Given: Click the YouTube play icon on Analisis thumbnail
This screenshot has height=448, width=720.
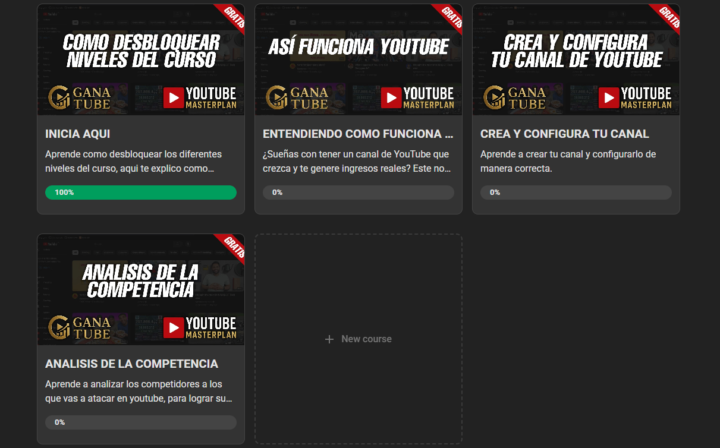Looking at the screenshot, I should 174,328.
